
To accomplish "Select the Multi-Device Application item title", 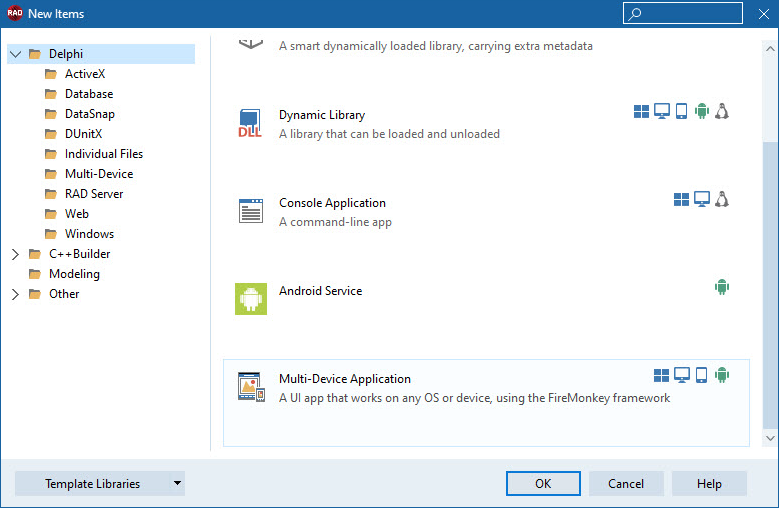I will pos(345,378).
